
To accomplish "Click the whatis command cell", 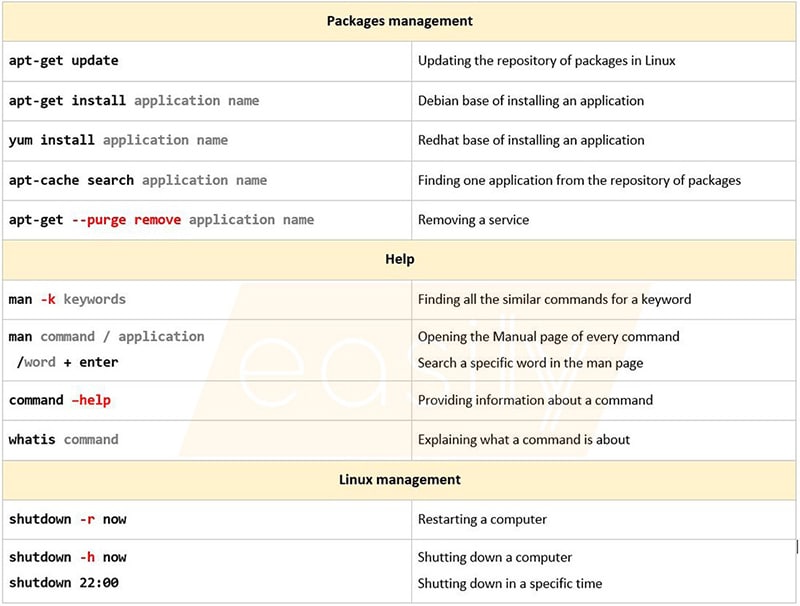I will click(x=62, y=439).
